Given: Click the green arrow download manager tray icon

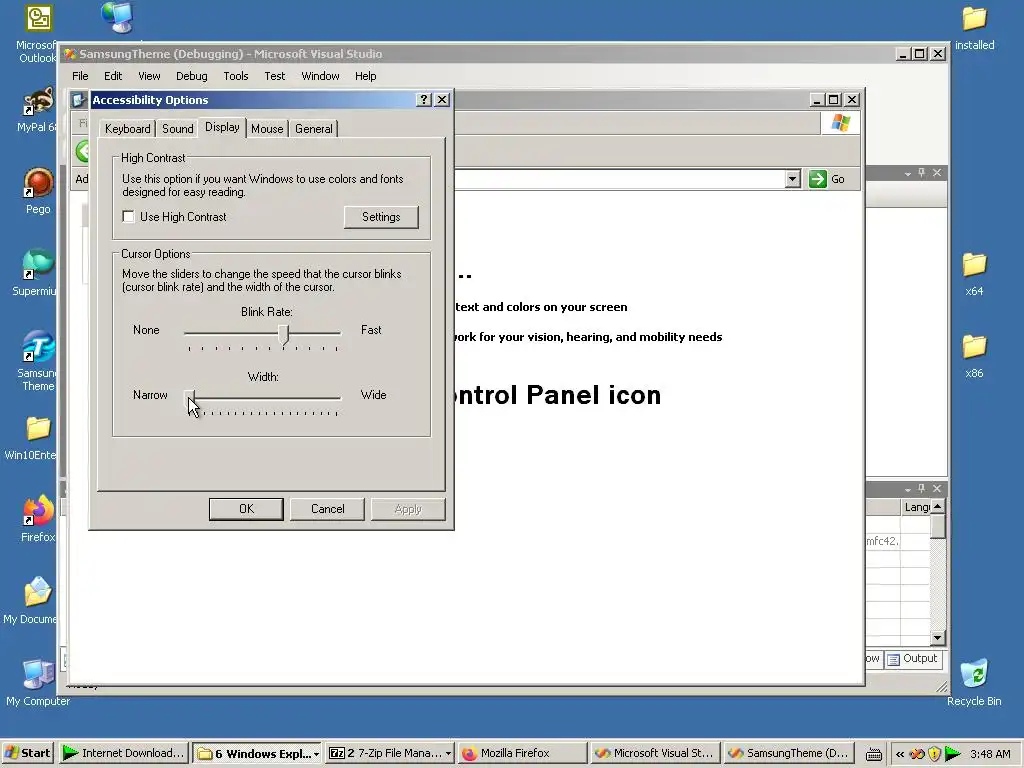Looking at the screenshot, I should tap(953, 754).
